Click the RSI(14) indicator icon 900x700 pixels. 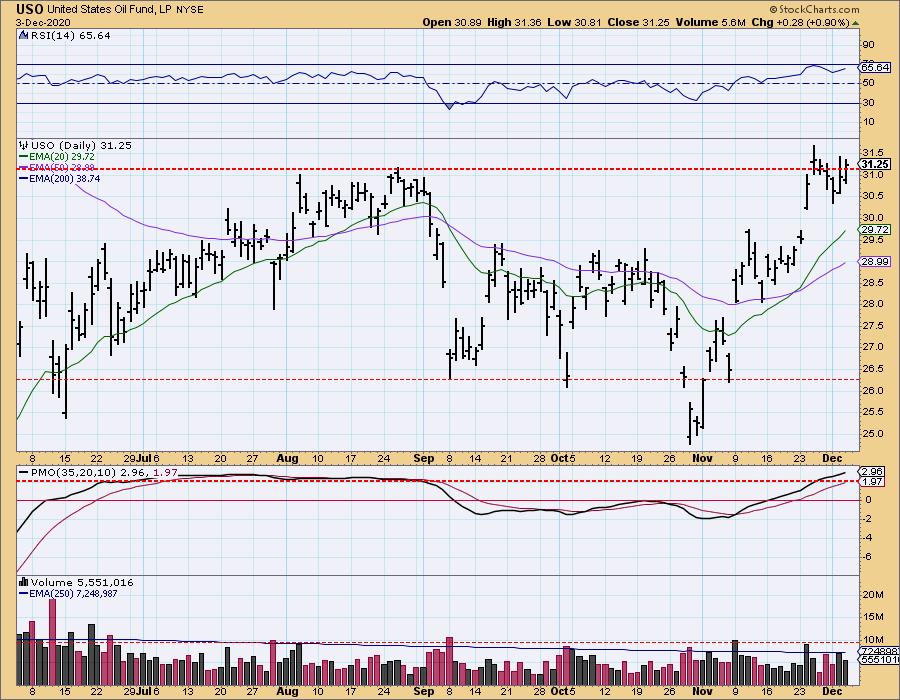click(24, 36)
